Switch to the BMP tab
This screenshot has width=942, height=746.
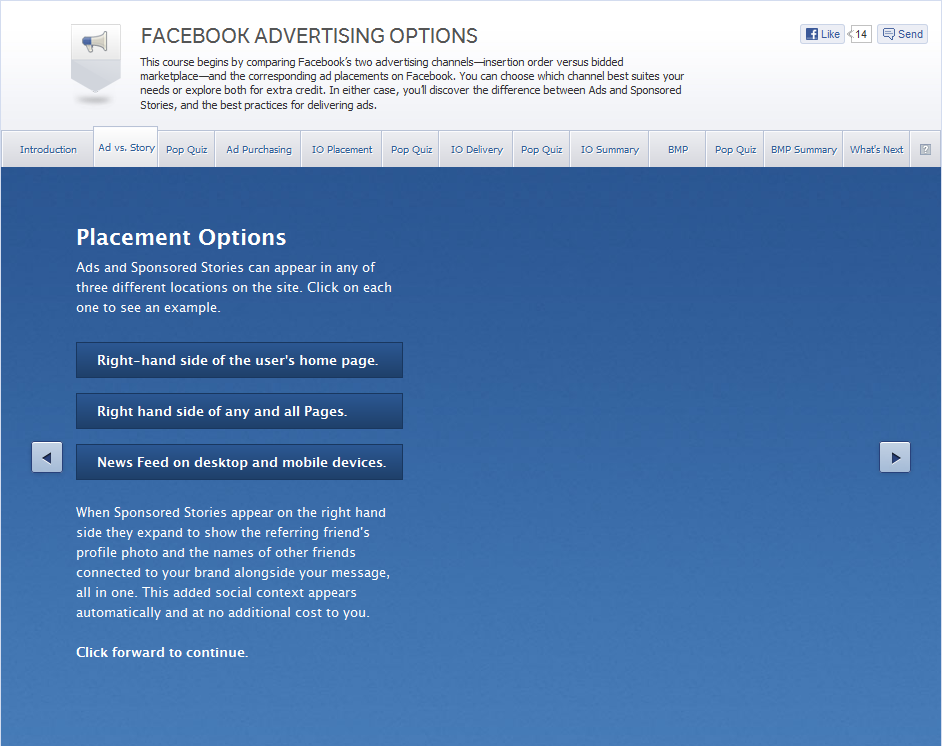[x=678, y=150]
